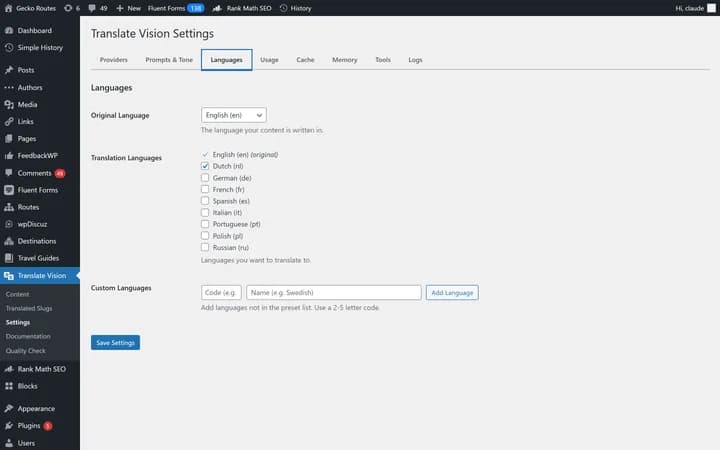Click the red Comments count badge
720x450 pixels.
pos(60,173)
